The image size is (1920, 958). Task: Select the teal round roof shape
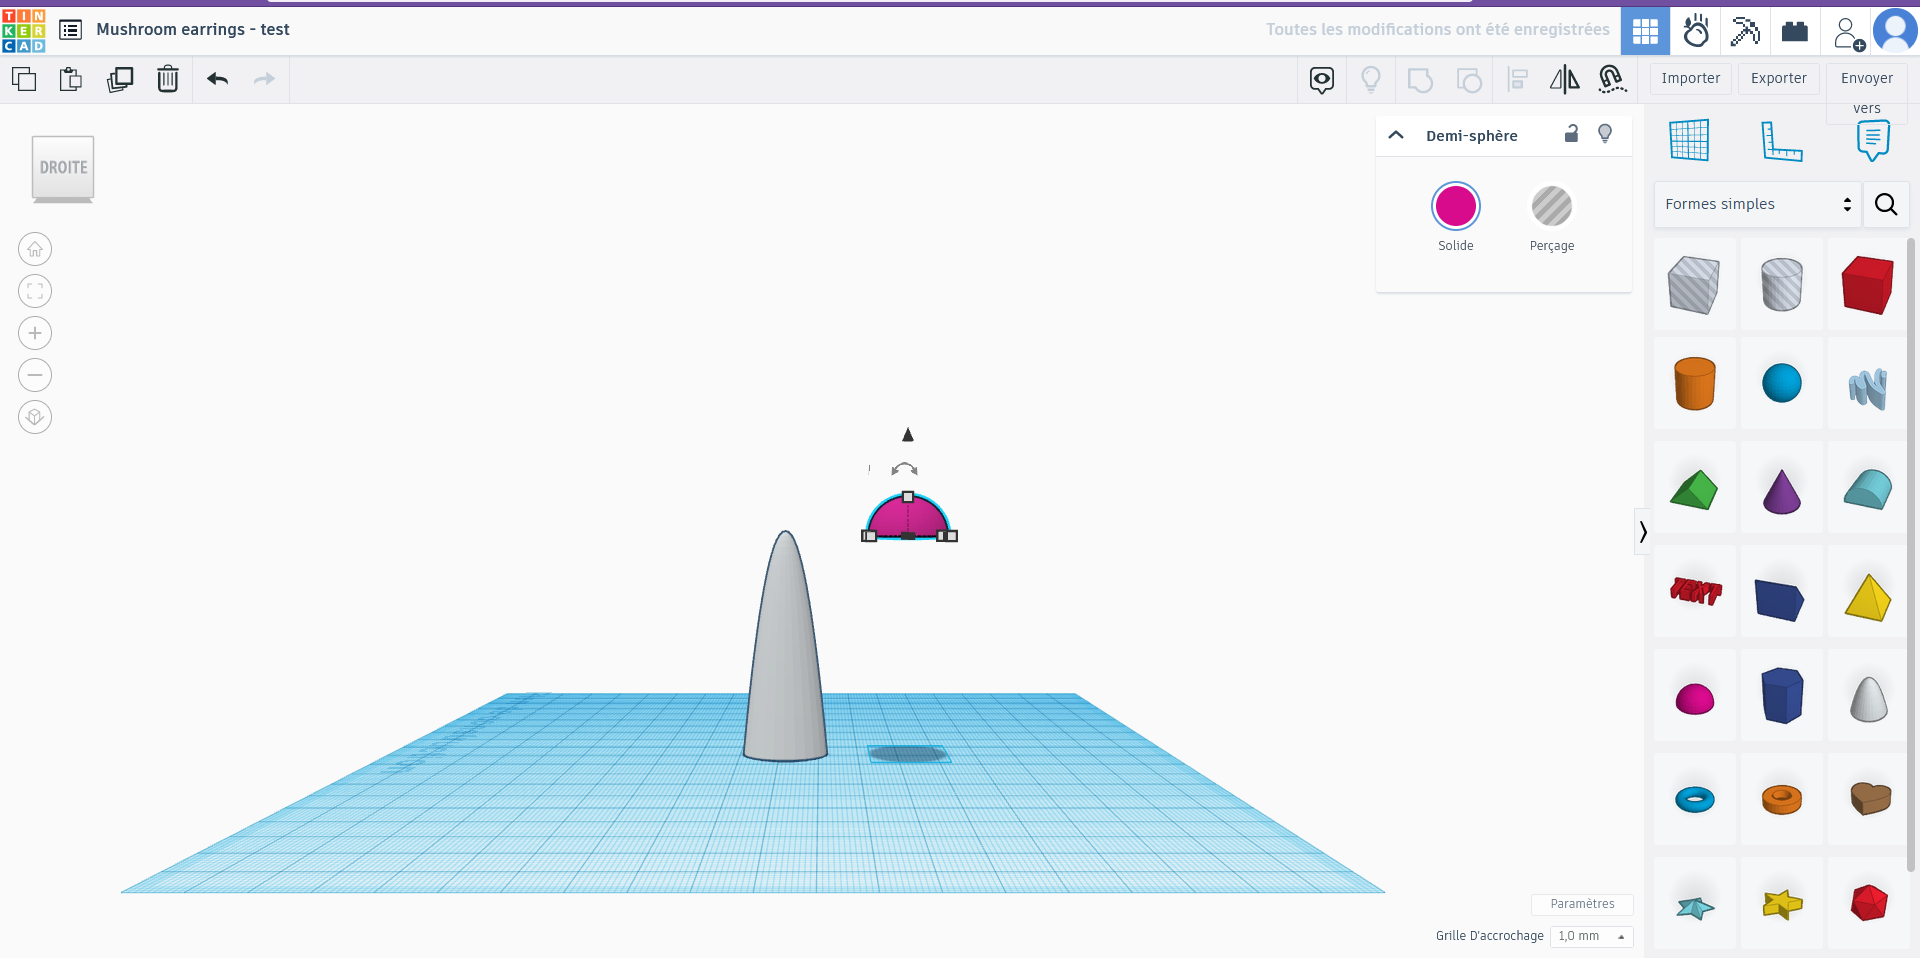(1868, 490)
